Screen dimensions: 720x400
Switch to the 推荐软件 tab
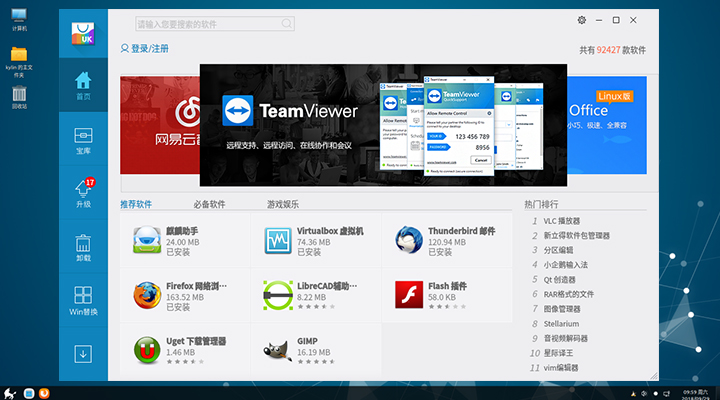(x=136, y=204)
